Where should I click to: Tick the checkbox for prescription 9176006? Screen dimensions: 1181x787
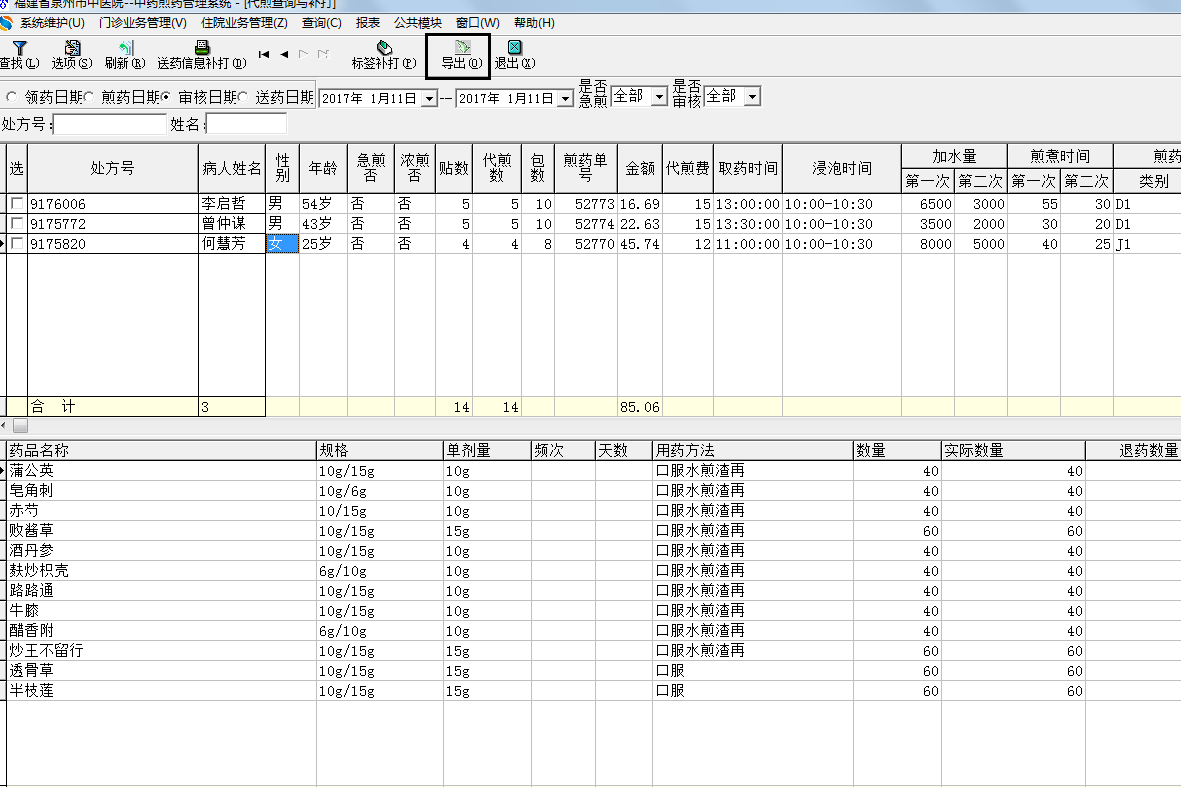pyautogui.click(x=17, y=204)
